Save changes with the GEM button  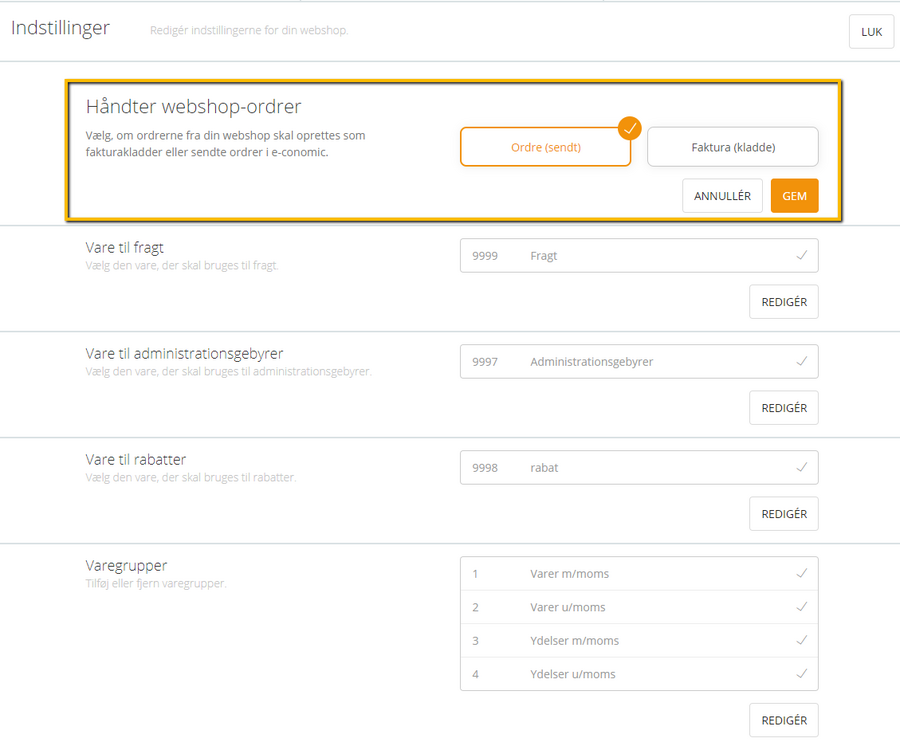[x=794, y=196]
